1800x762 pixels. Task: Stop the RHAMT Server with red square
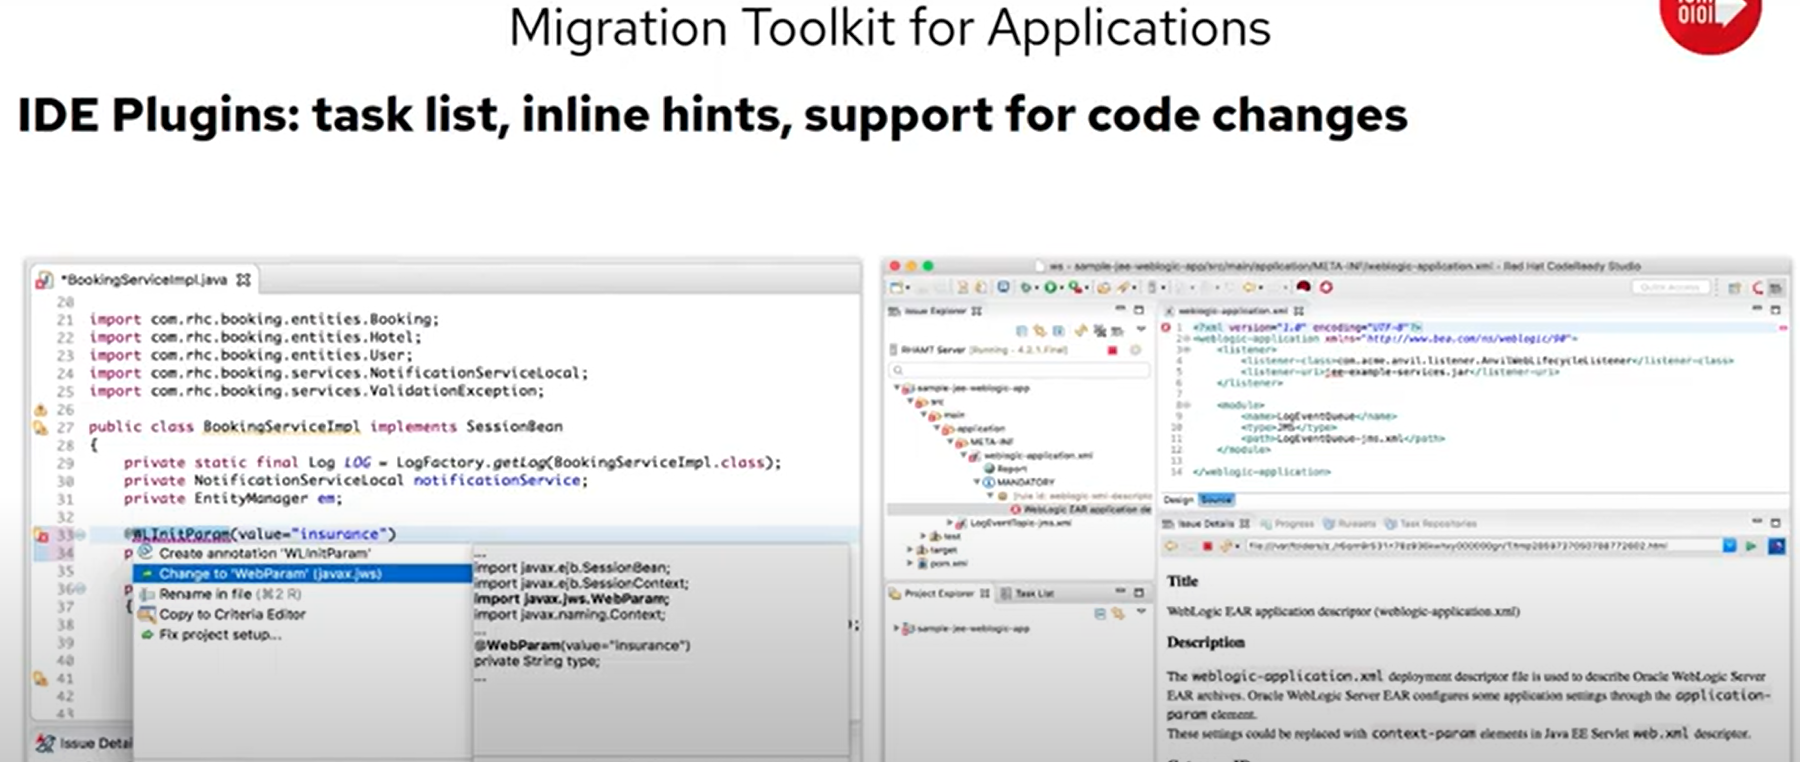(1112, 350)
